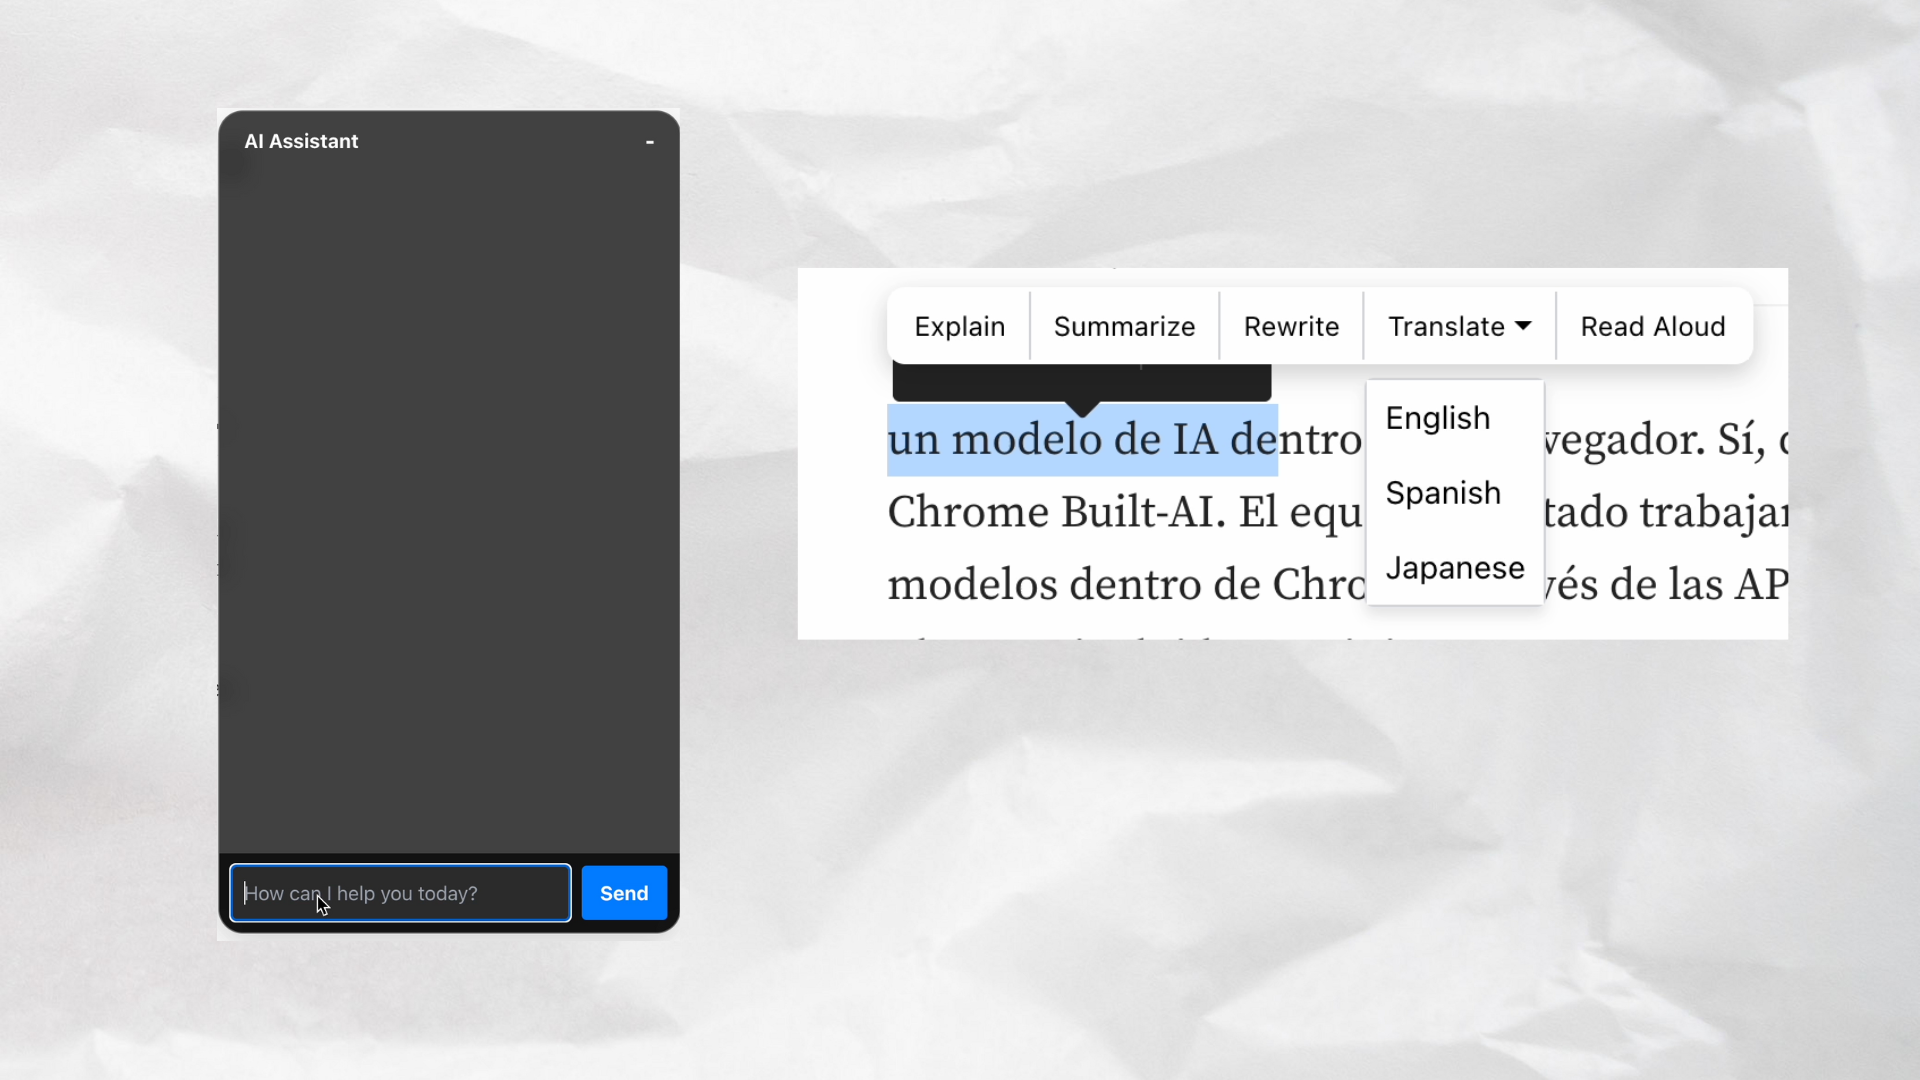
Task: Open the Translate menu label
Action: [1445, 327]
